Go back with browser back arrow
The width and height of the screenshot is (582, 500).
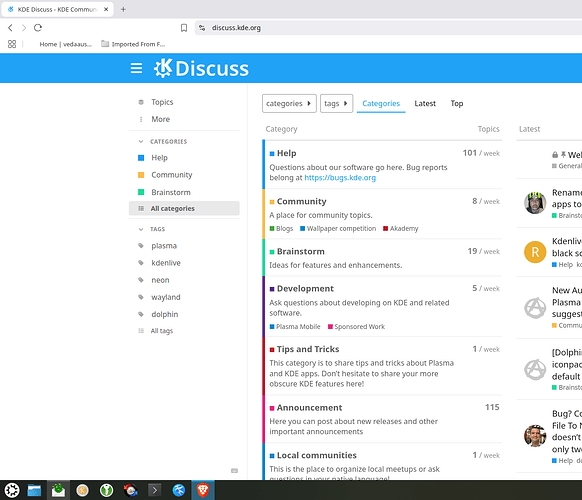[10, 27]
